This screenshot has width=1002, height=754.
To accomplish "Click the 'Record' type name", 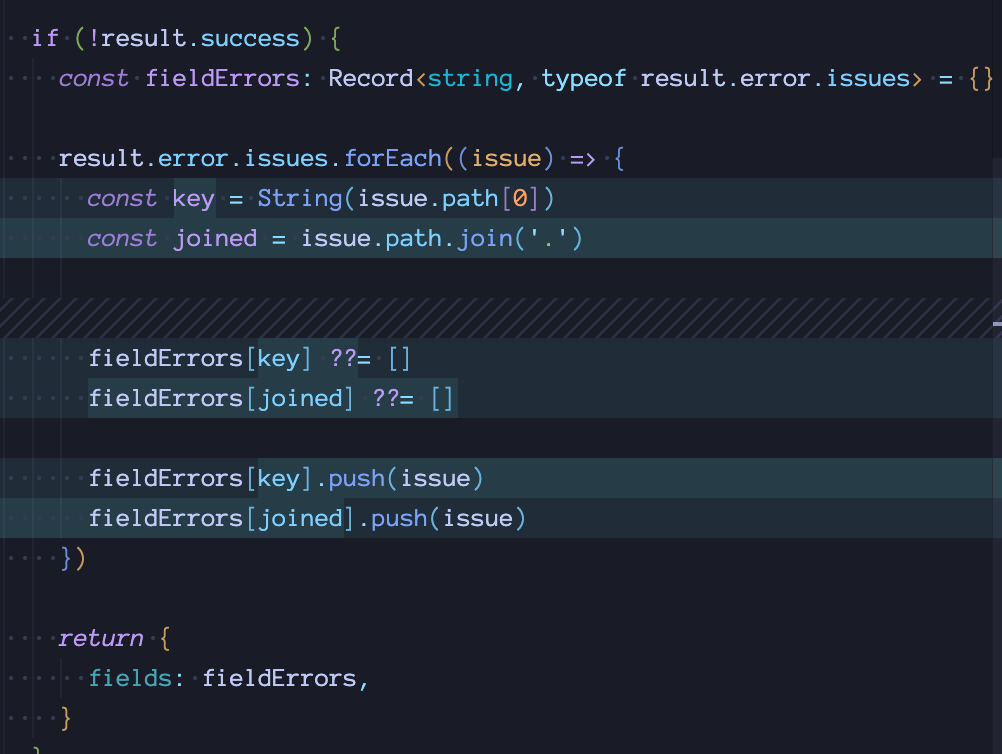I will pyautogui.click(x=371, y=79).
